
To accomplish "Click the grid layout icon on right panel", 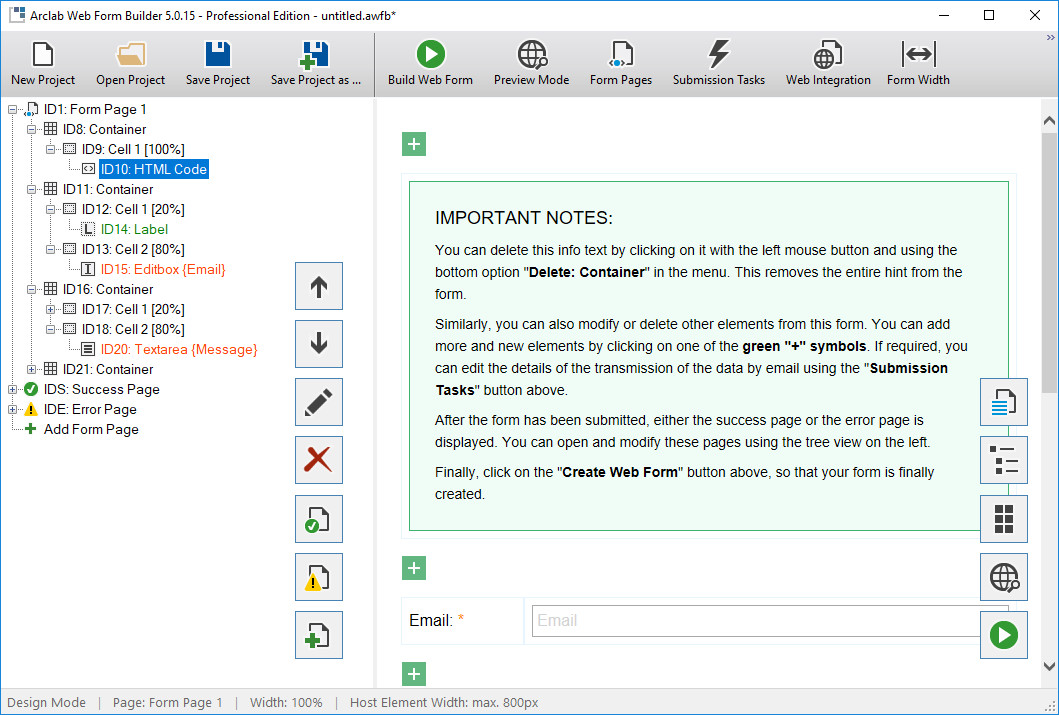I will [1004, 518].
